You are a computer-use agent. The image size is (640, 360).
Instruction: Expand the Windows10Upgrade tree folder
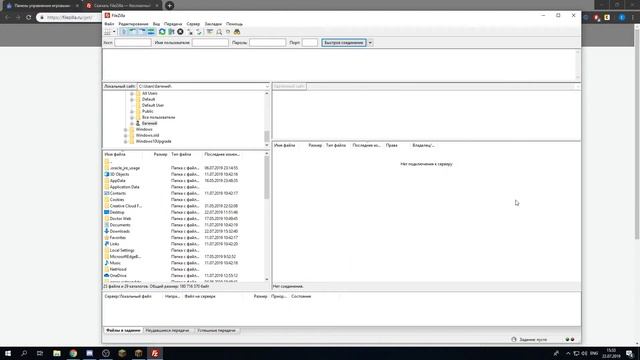(x=126, y=142)
